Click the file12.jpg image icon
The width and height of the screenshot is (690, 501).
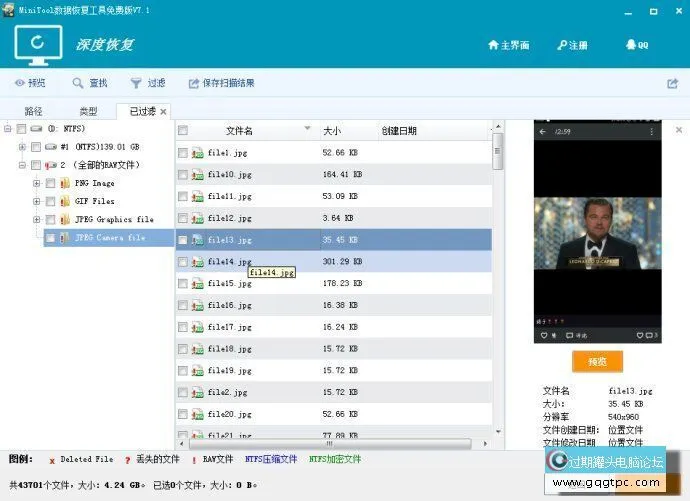pyautogui.click(x=197, y=218)
